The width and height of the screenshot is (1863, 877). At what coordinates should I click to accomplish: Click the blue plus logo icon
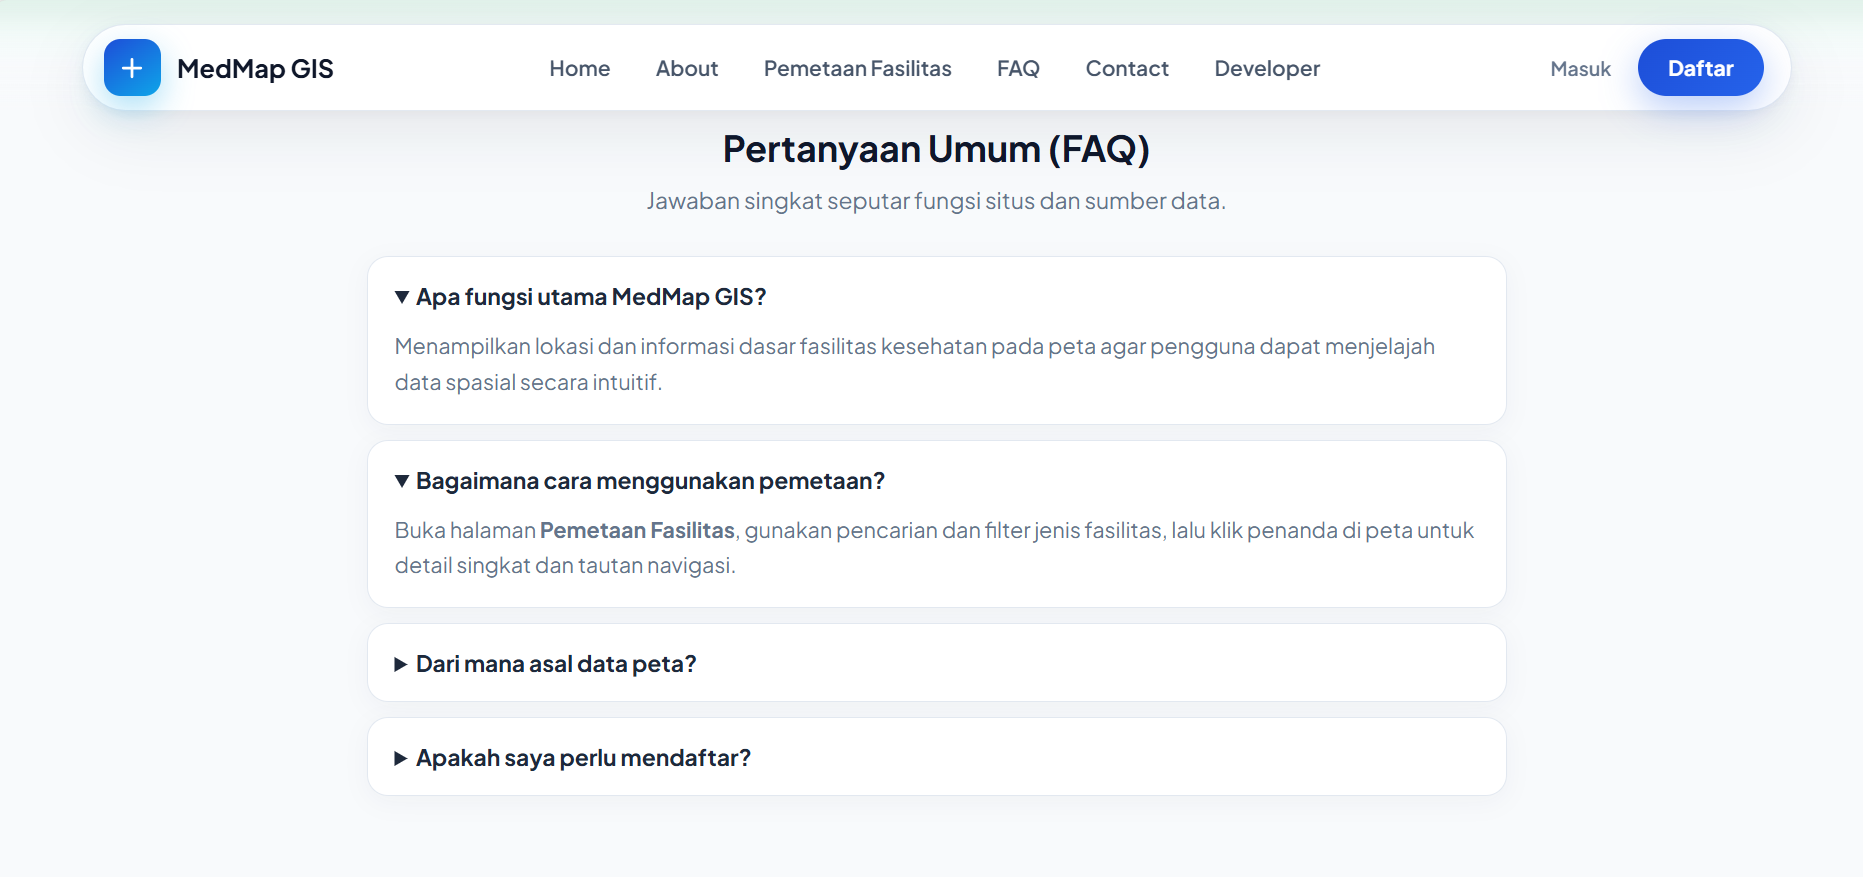pos(132,68)
